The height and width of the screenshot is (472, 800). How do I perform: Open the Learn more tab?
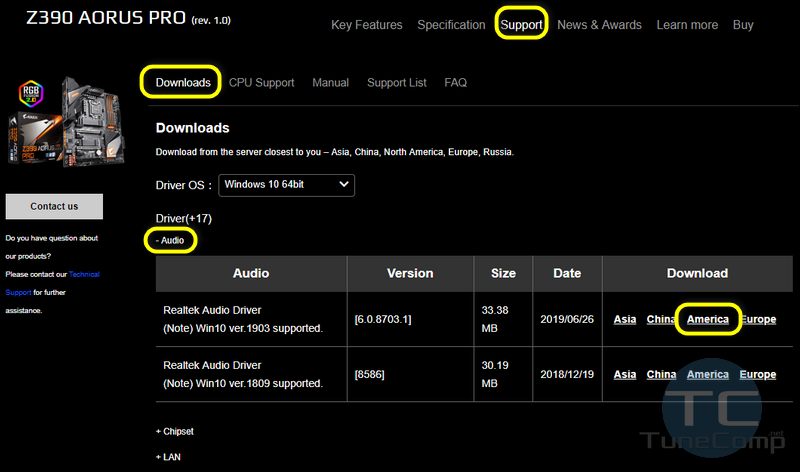(x=687, y=25)
